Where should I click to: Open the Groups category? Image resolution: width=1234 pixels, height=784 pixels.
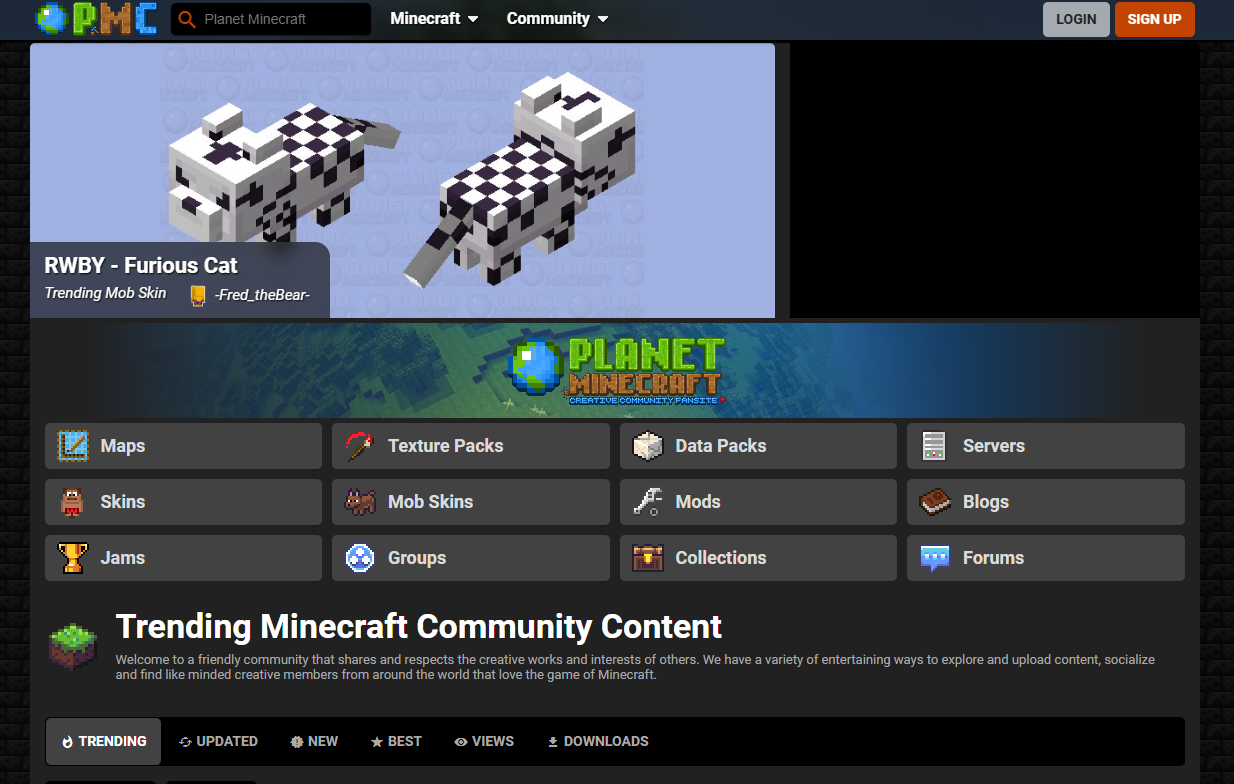471,558
